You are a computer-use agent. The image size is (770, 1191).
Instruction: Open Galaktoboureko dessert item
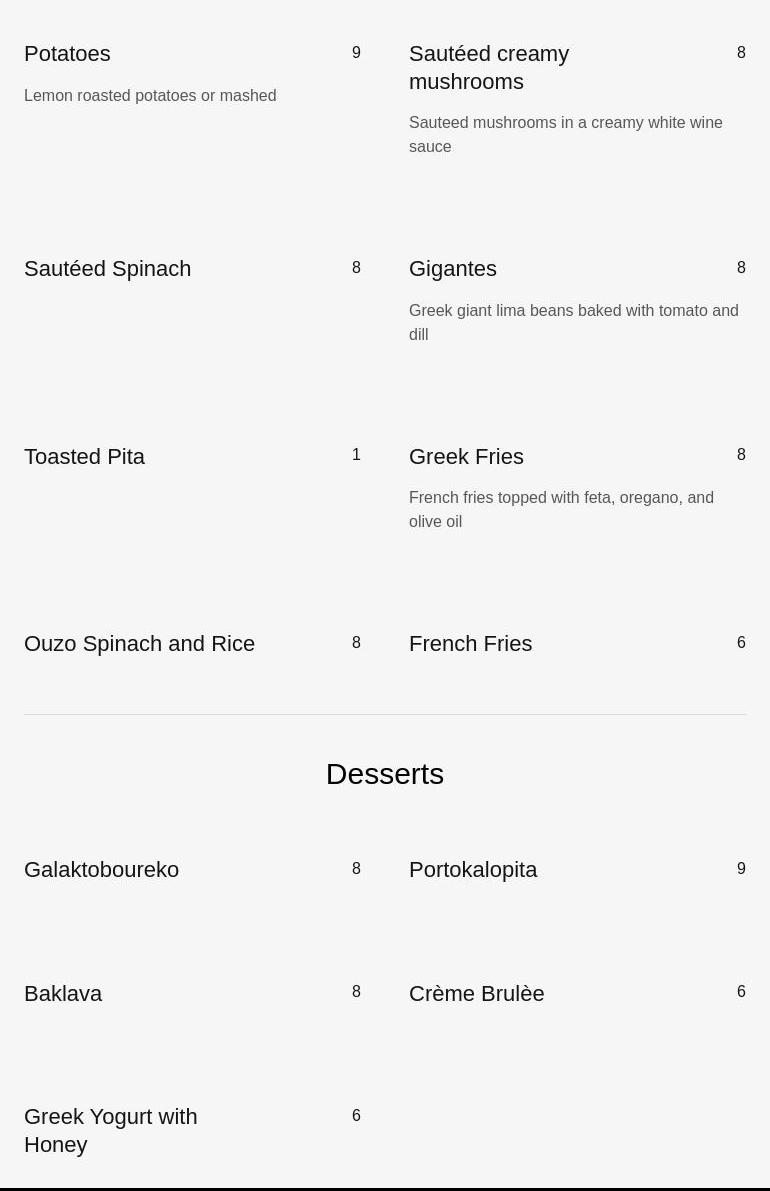pyautogui.click(x=101, y=870)
